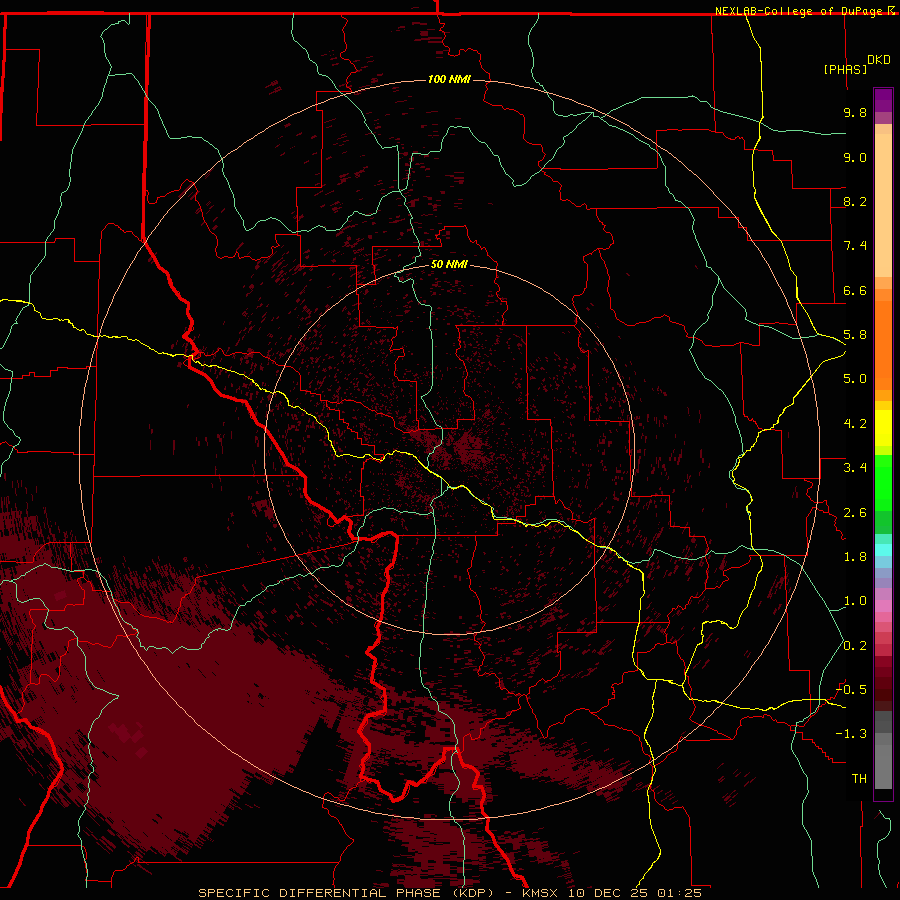This screenshot has width=900, height=900.
Task: Click the purple top segment of the color bar
Action: (883, 100)
